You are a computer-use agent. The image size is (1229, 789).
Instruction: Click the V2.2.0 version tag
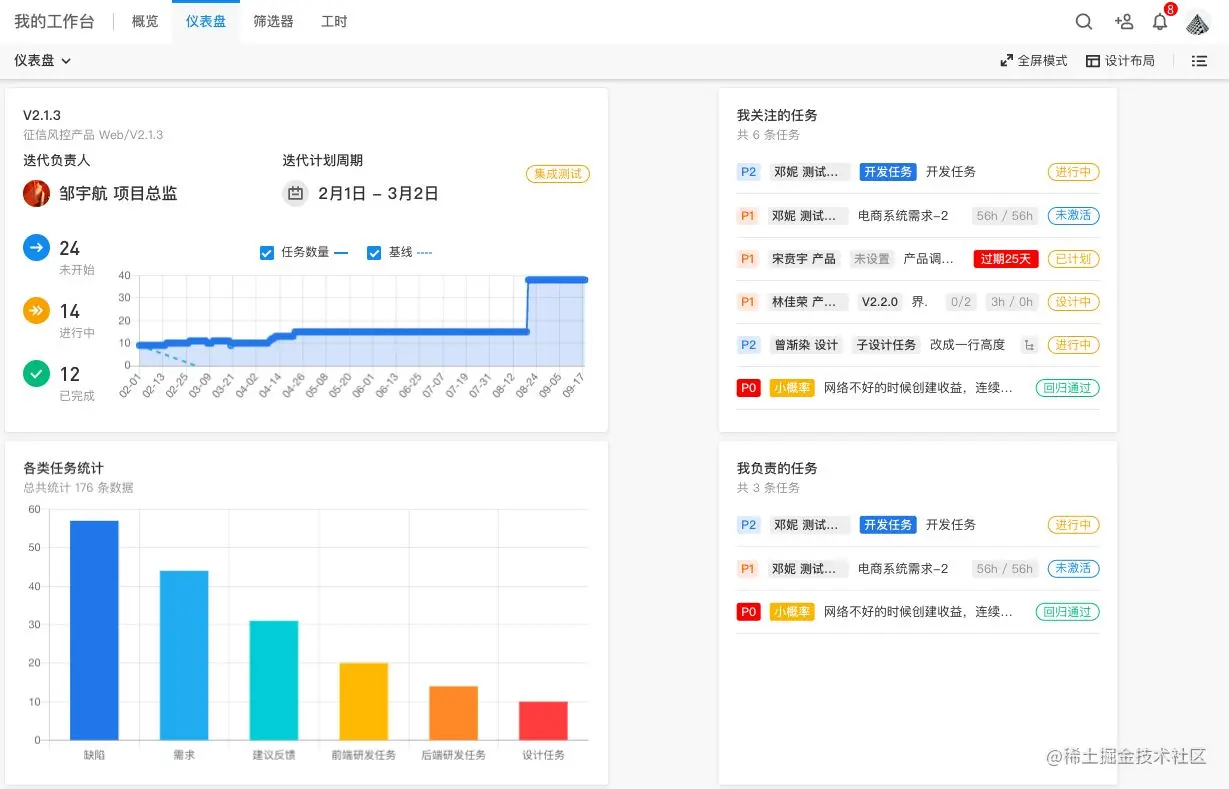coord(880,302)
